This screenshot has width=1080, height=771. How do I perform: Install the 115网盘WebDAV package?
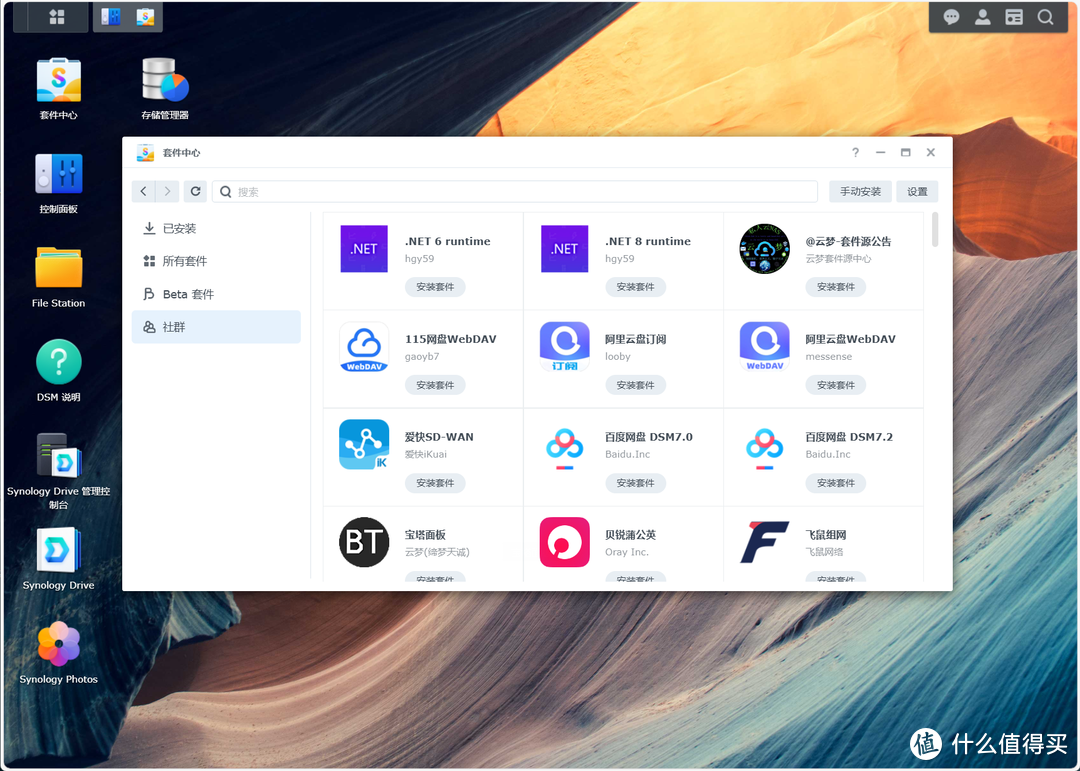point(435,385)
